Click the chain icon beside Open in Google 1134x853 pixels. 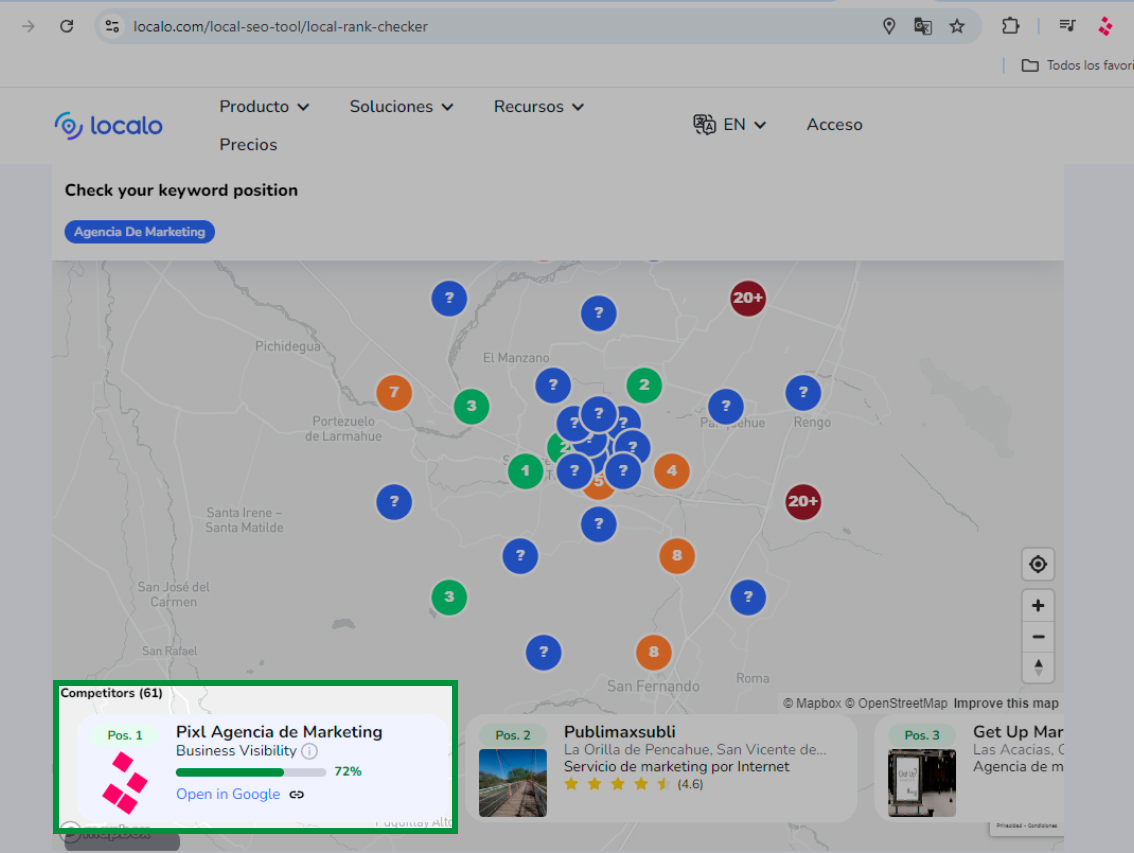pyautogui.click(x=297, y=794)
